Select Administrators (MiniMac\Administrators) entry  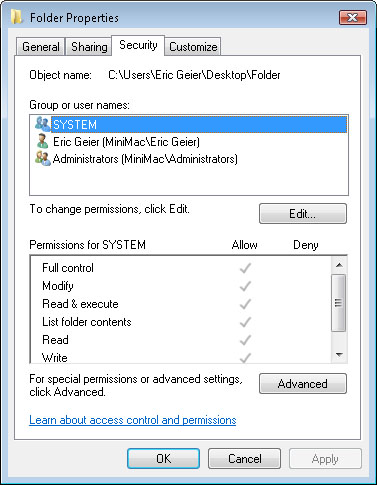pos(145,159)
